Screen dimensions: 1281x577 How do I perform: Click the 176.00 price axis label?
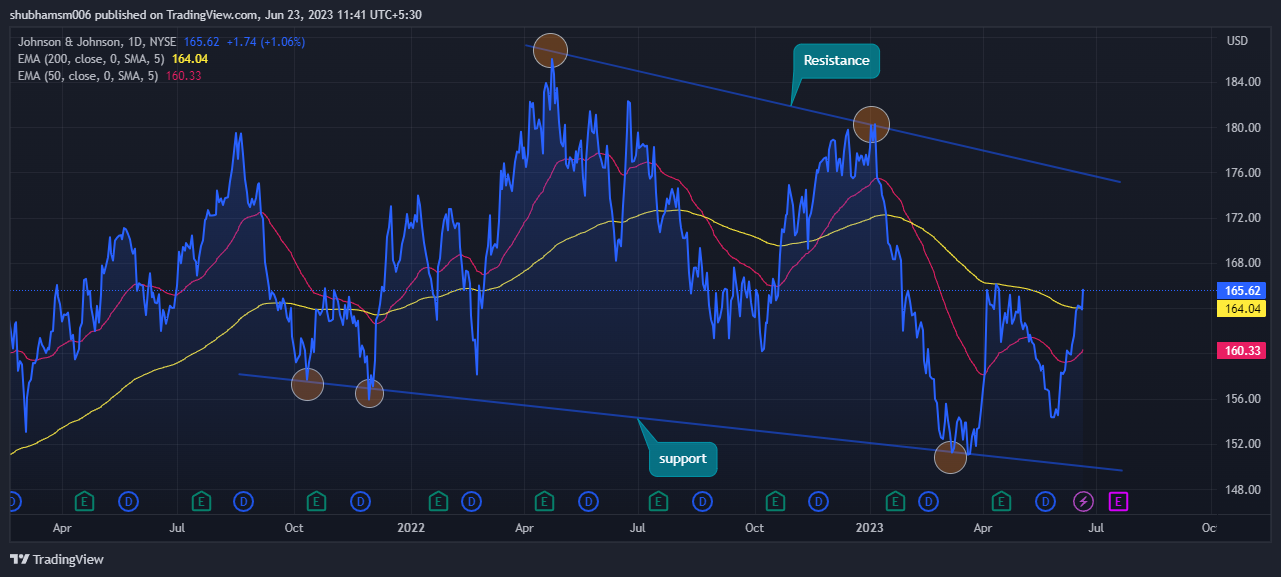click(1241, 173)
